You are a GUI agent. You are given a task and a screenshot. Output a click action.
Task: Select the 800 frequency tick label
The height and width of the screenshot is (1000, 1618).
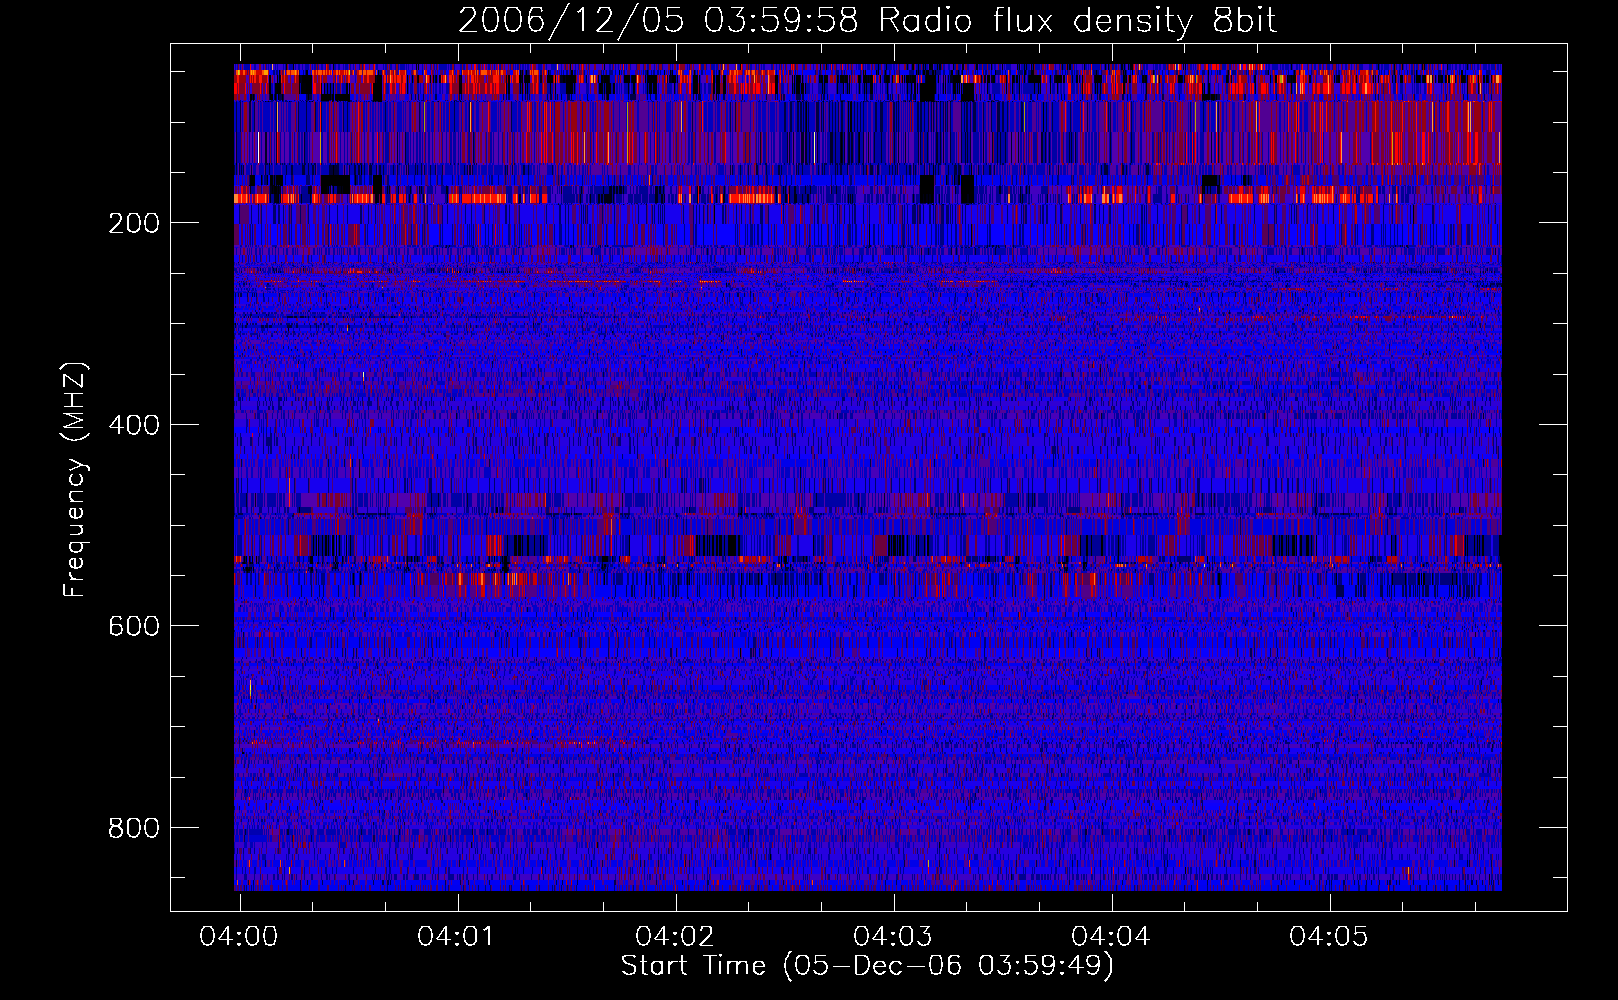pos(133,828)
